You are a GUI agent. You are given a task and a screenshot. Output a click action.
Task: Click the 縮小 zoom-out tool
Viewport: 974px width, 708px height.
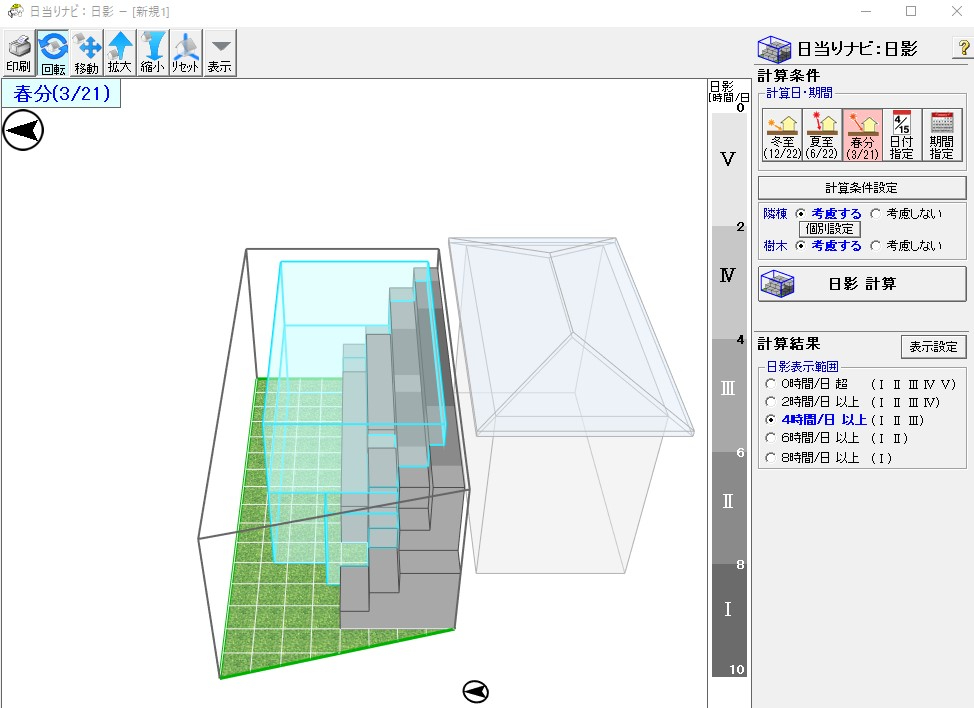(x=153, y=53)
